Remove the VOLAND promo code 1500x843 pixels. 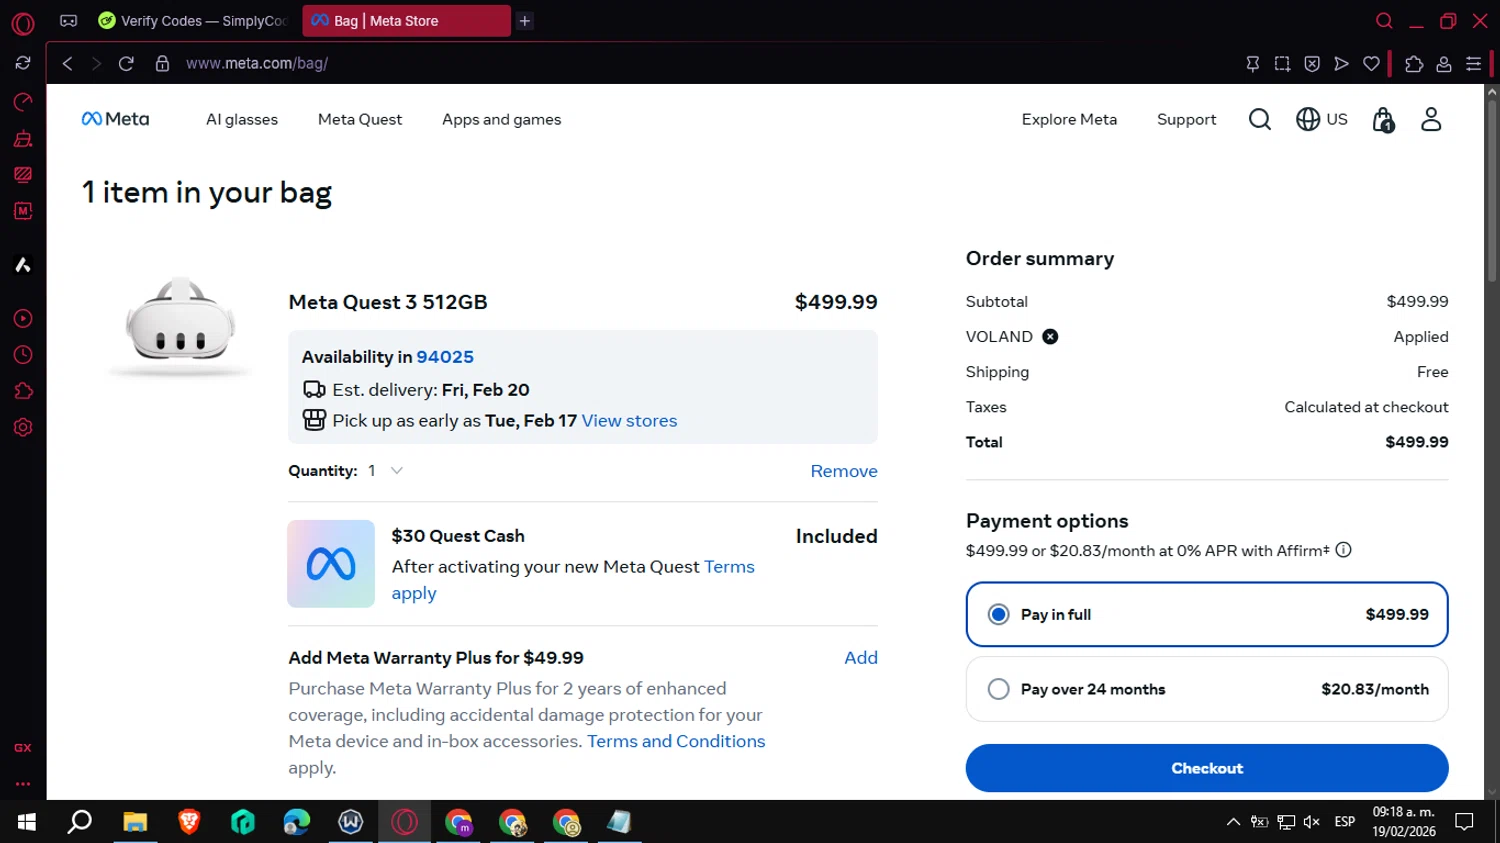tap(1050, 336)
